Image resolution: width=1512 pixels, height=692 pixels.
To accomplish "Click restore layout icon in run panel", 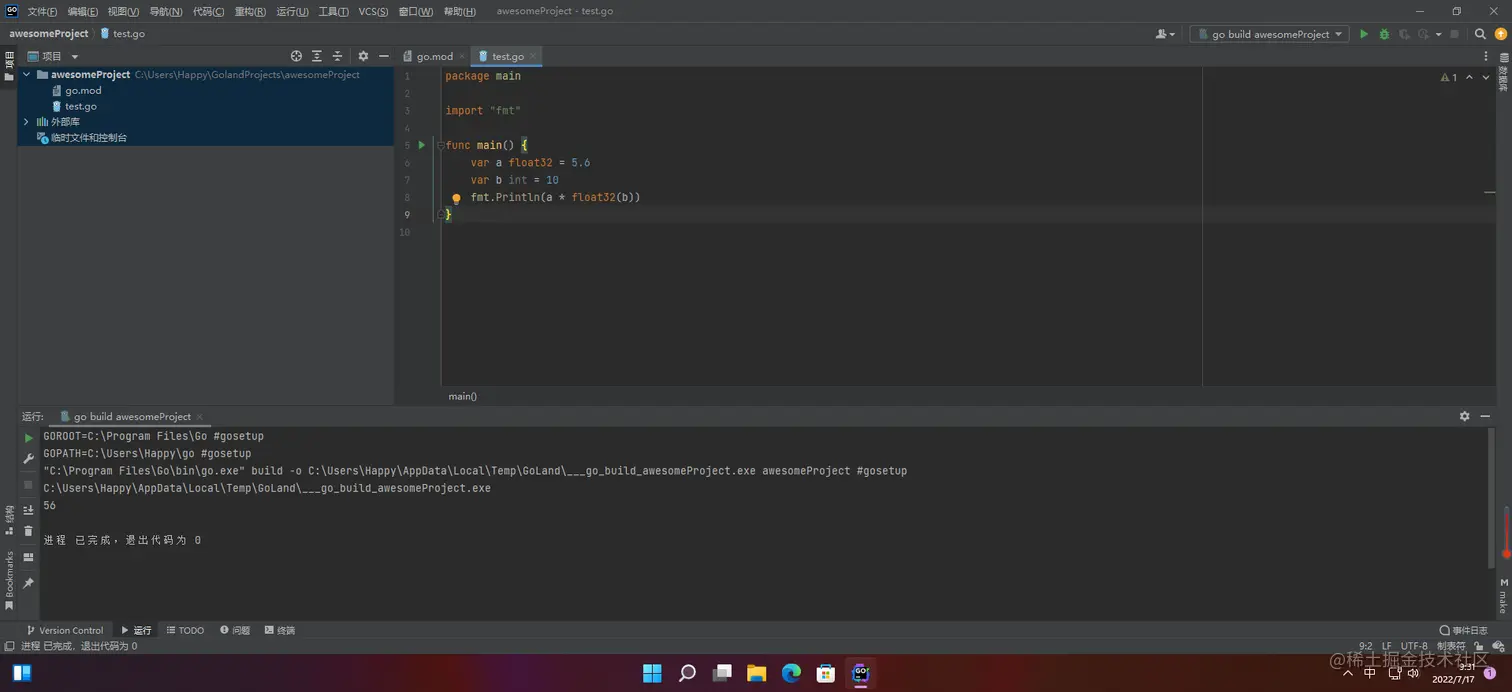I will click(x=28, y=557).
